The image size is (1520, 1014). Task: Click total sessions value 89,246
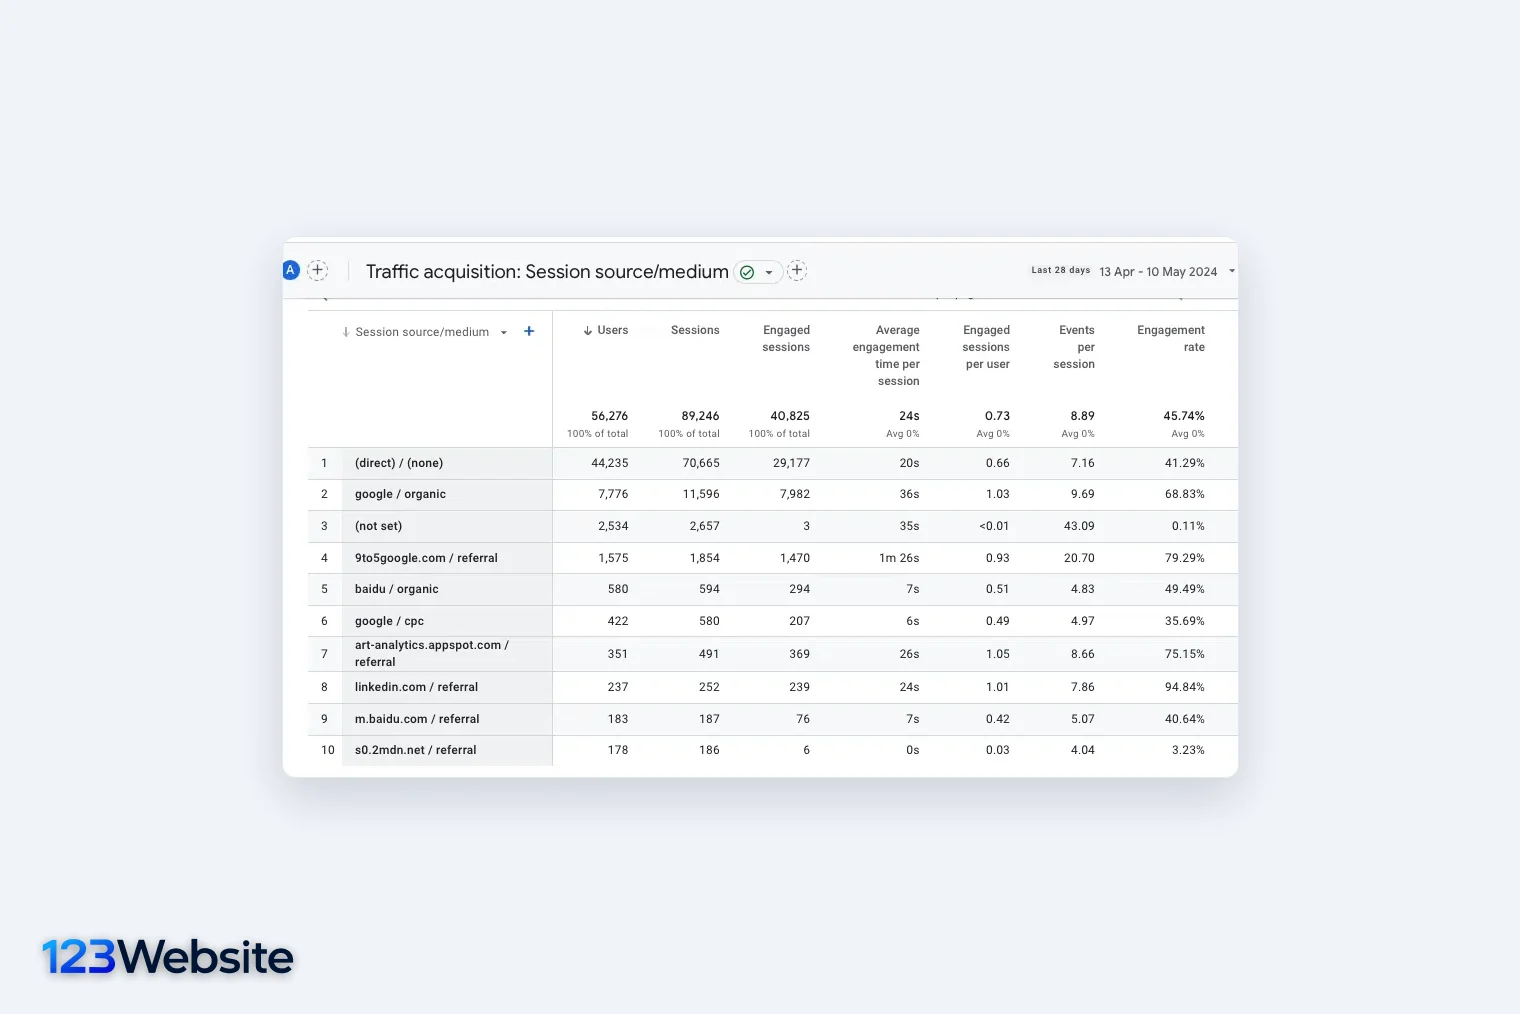tap(700, 416)
